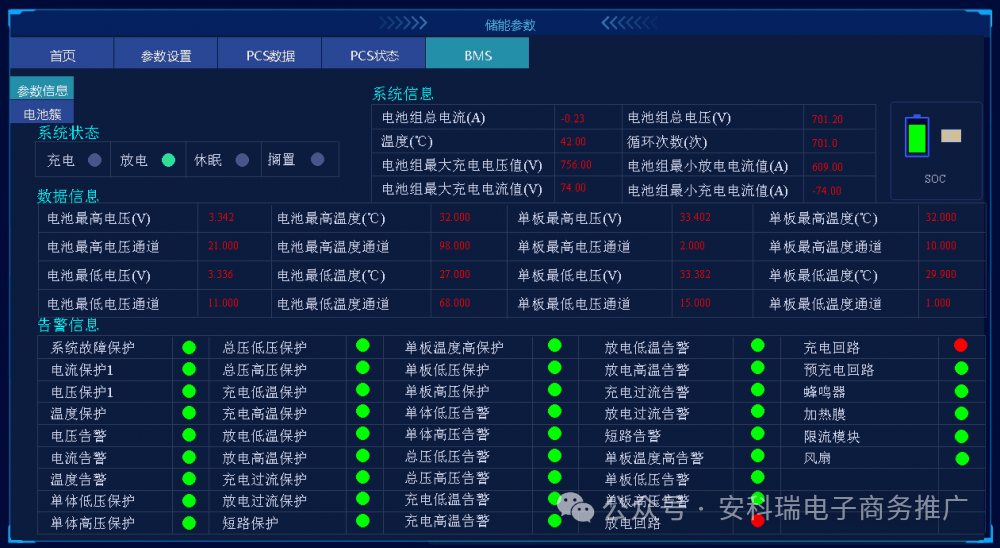Screen dimensions: 1000x548
Task: Click the 风扇 status indicator
Action: [x=962, y=459]
